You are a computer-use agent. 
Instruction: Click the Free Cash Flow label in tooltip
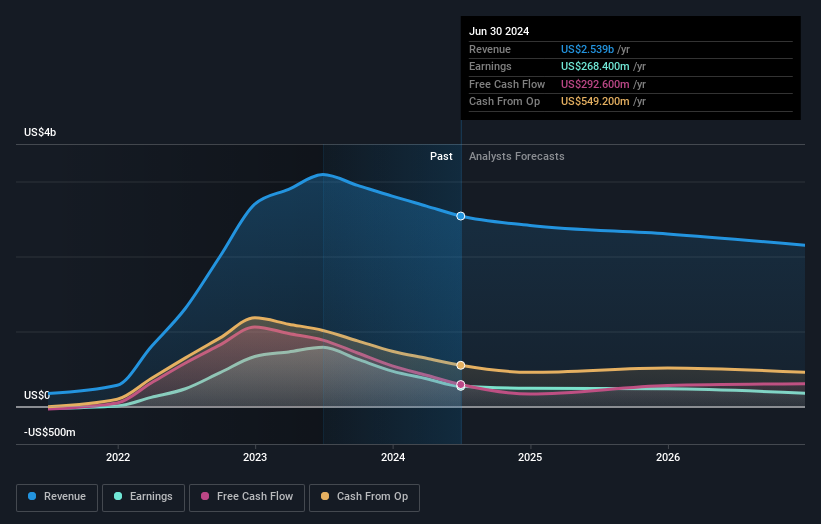click(507, 84)
